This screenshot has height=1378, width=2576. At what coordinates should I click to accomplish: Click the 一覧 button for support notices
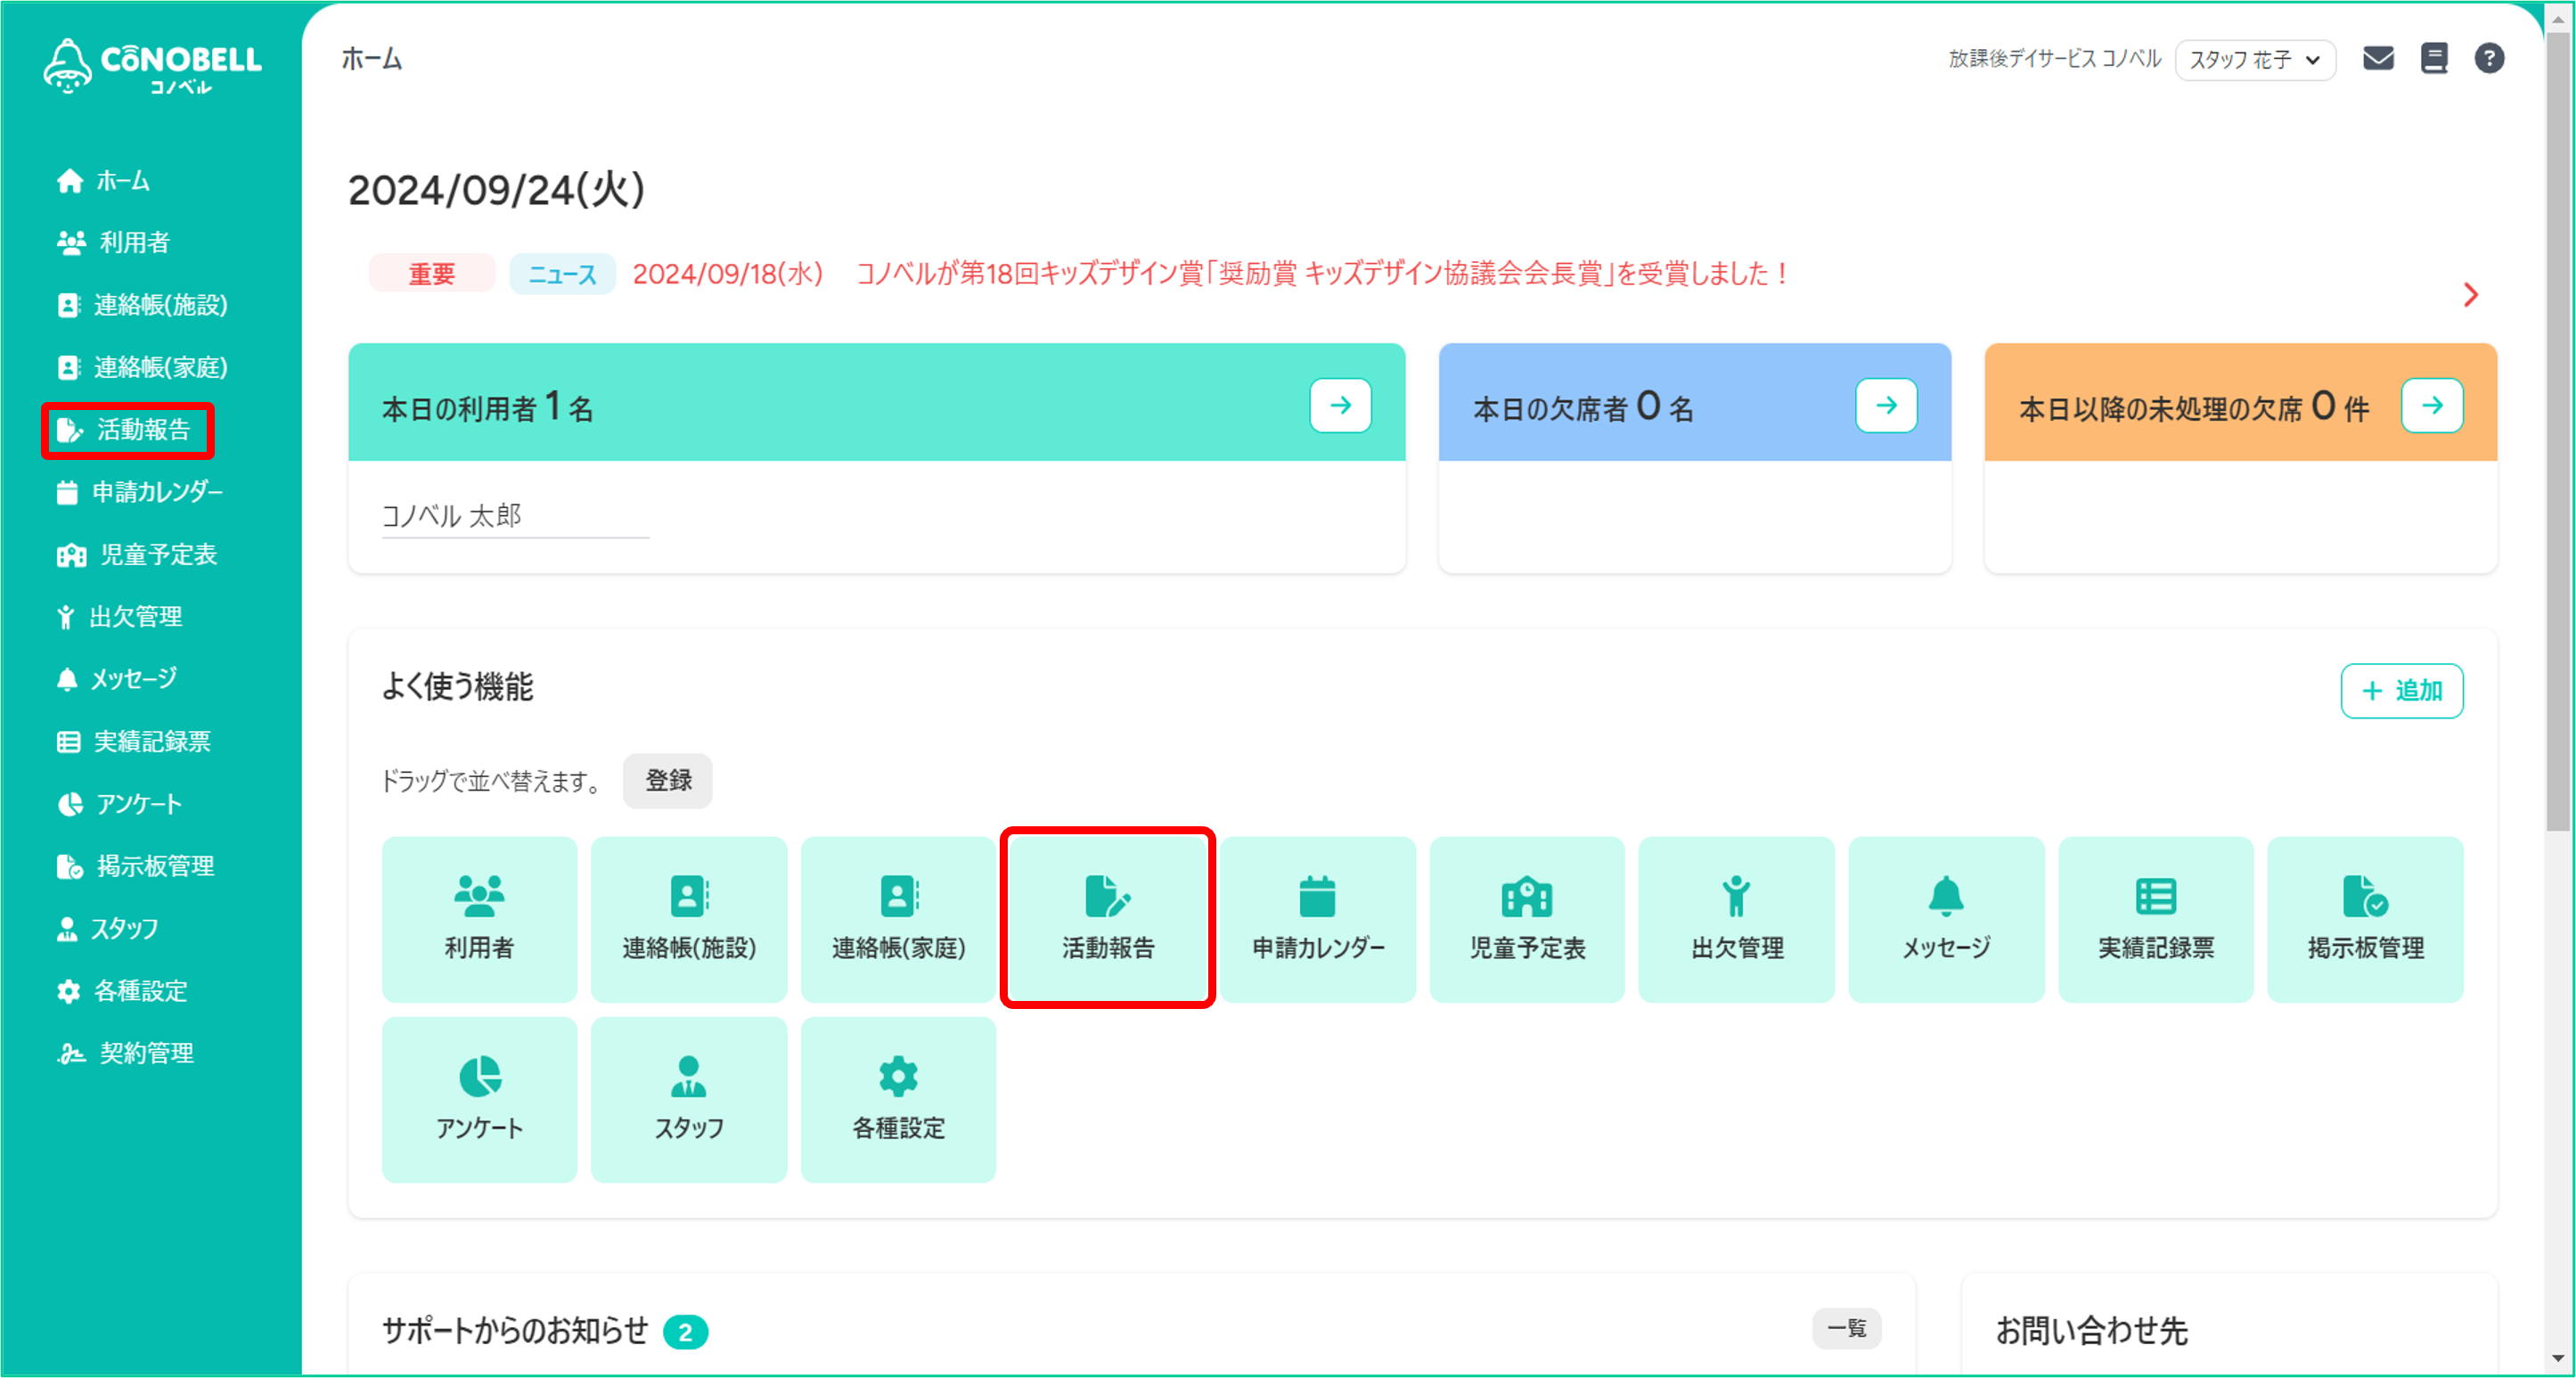[x=1846, y=1329]
